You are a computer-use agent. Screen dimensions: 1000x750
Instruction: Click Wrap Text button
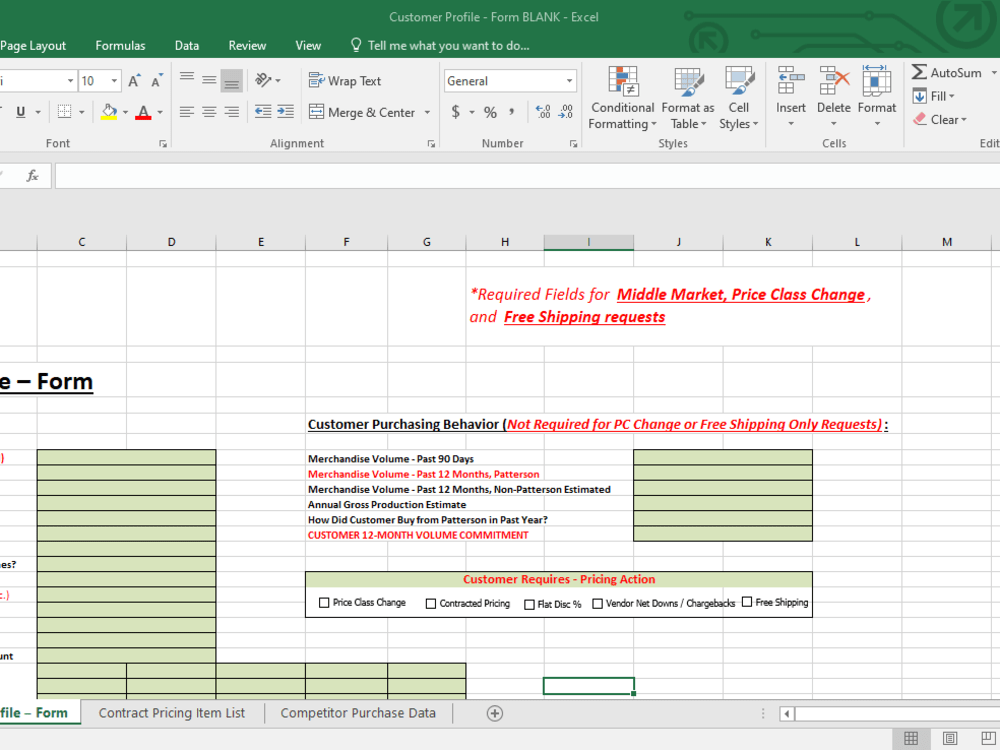click(345, 81)
